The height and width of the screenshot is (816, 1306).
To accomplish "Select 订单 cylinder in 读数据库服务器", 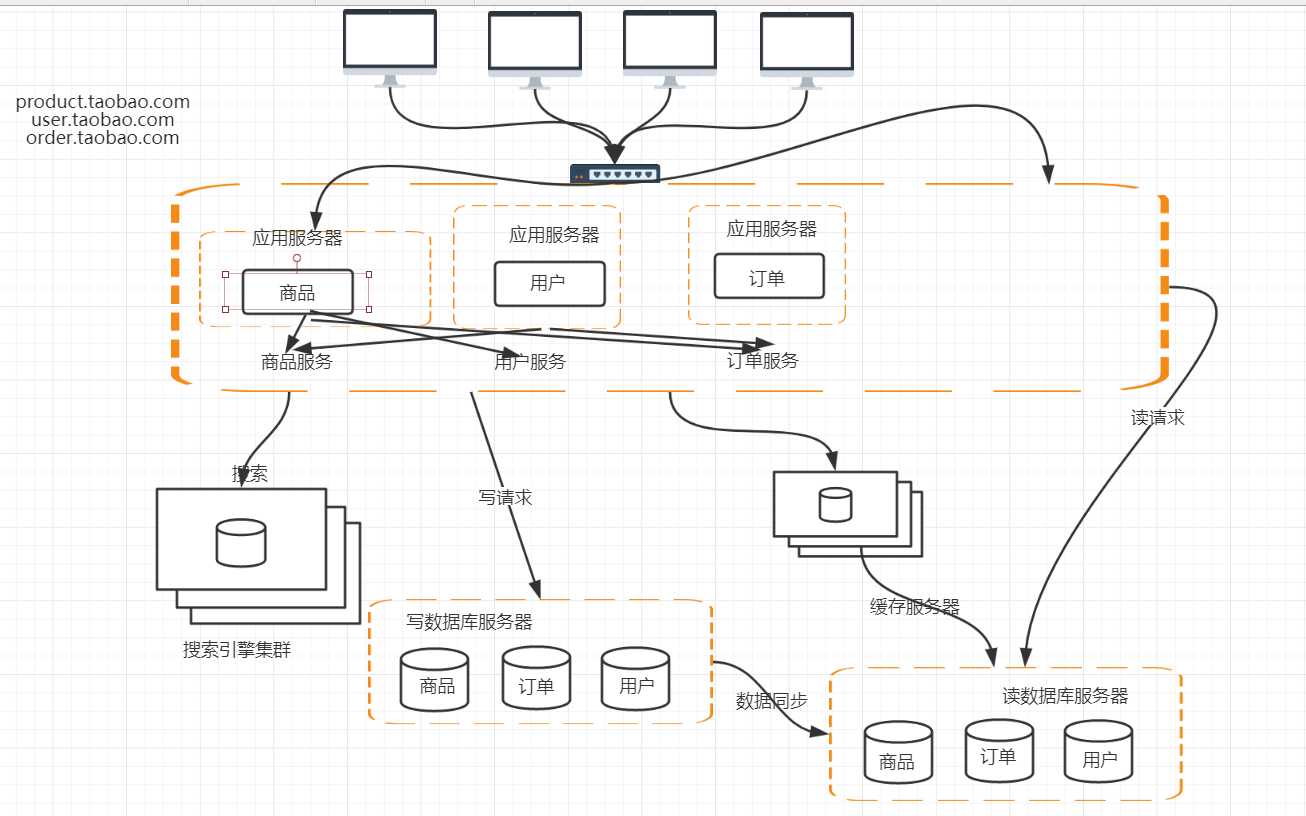I will (998, 750).
